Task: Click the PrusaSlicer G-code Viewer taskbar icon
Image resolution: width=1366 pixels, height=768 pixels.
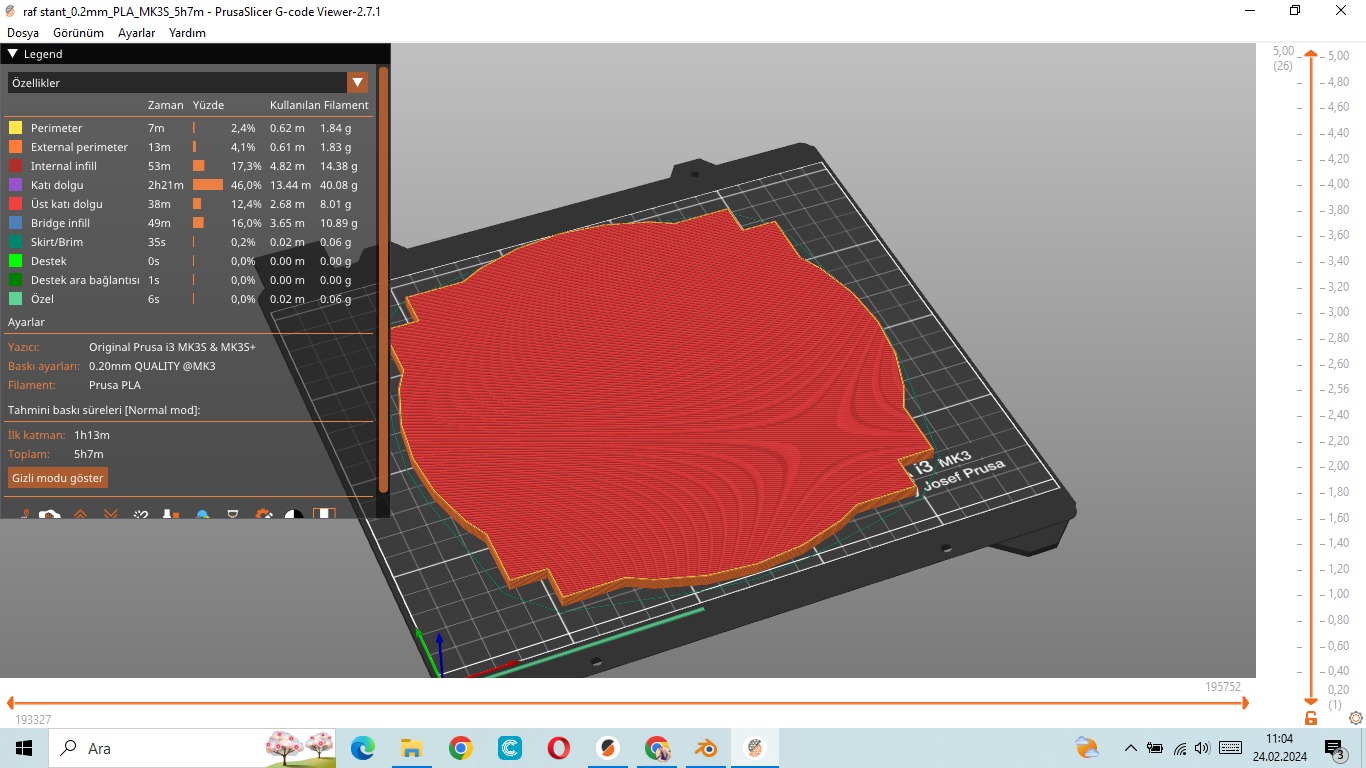Action: coord(755,748)
